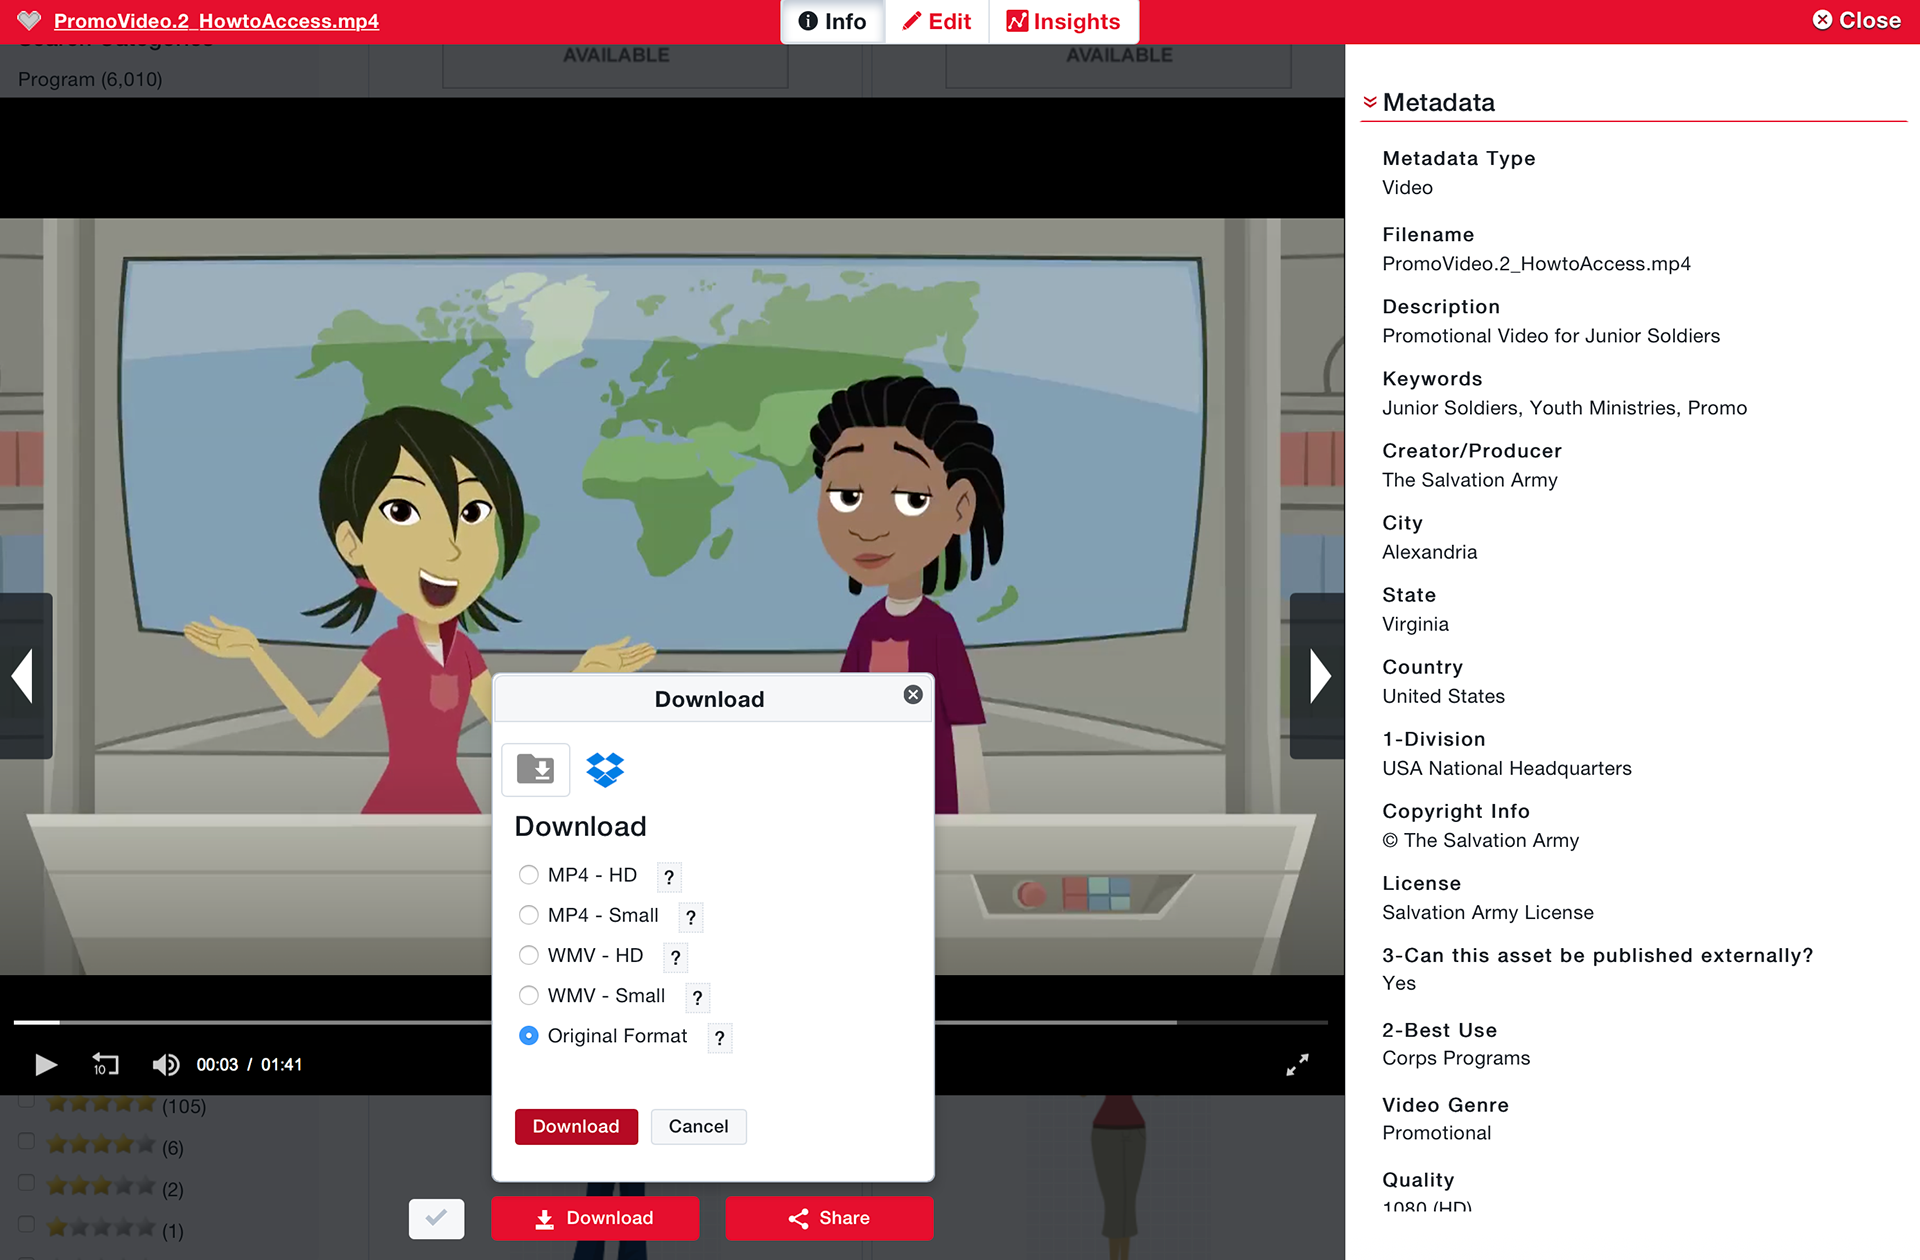Open the Insights tab
This screenshot has width=1920, height=1260.
[1063, 21]
